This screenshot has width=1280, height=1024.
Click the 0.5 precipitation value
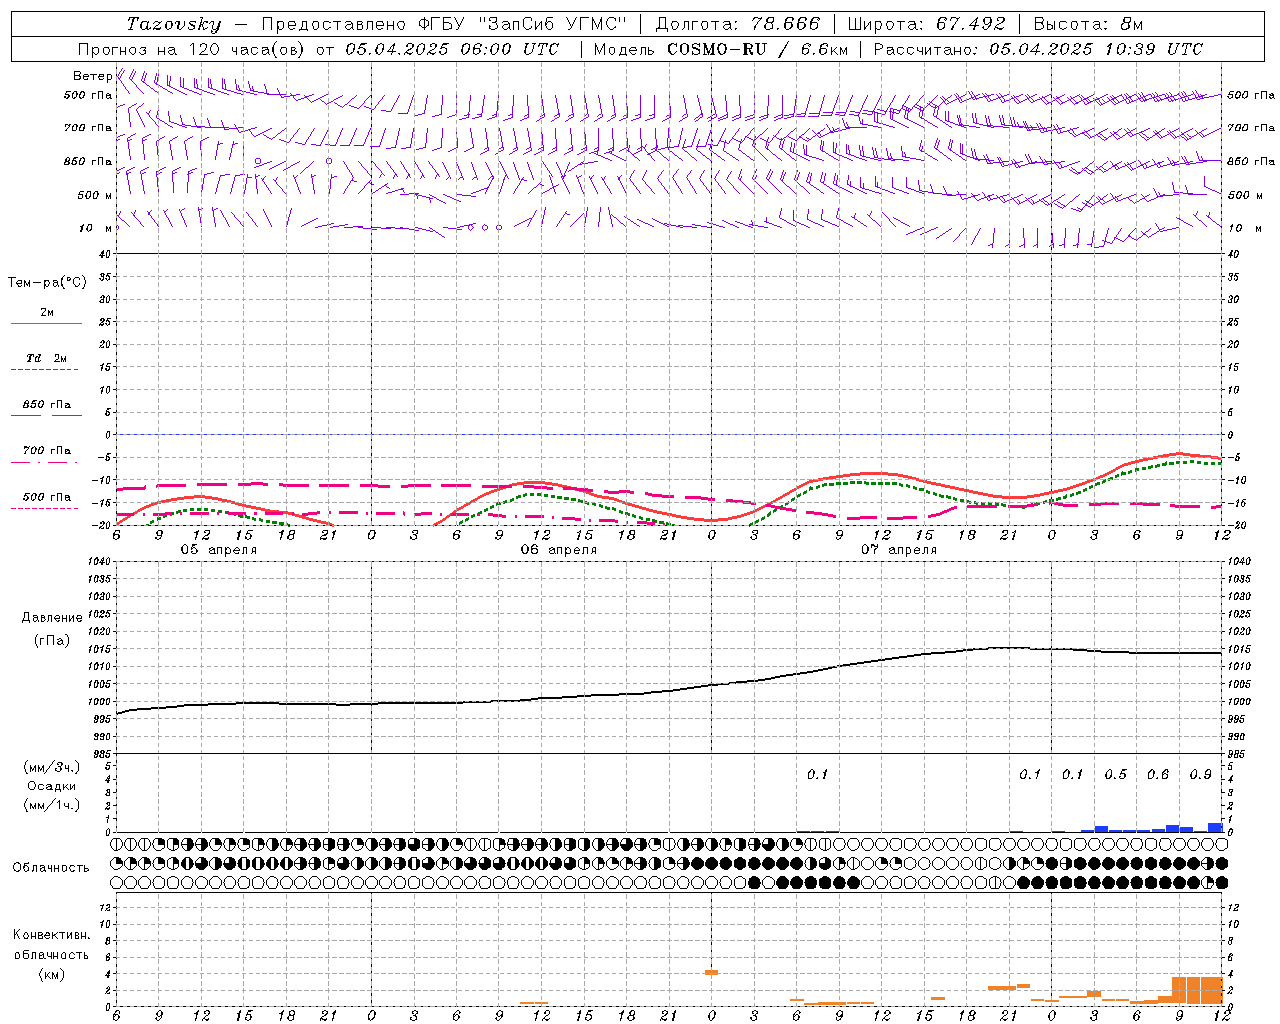[x=1115, y=774]
